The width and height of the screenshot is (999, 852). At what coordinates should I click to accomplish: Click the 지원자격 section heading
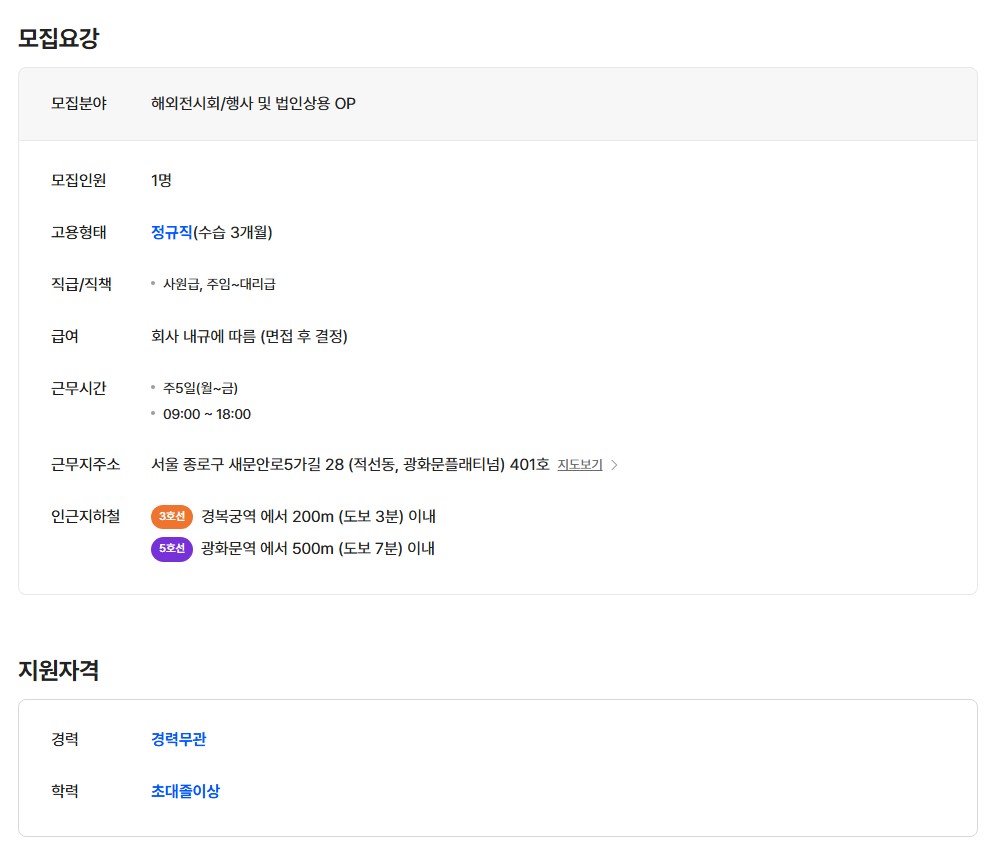[x=58, y=670]
